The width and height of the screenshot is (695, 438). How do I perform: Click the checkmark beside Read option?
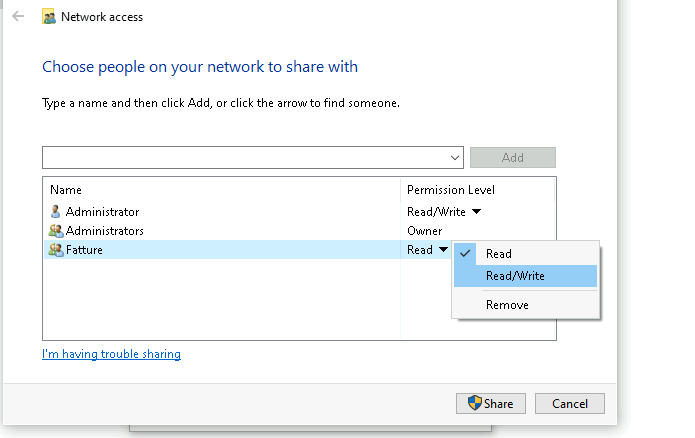tap(465, 254)
